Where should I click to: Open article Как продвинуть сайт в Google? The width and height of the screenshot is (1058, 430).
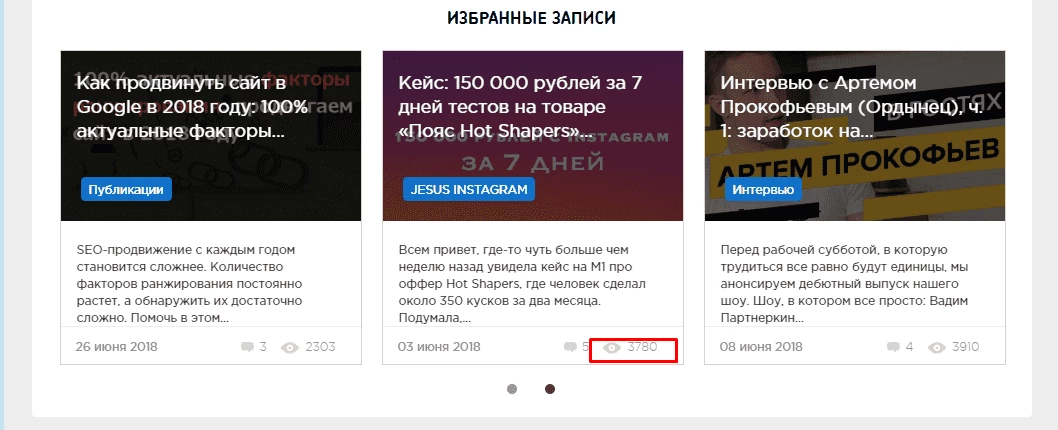coord(192,107)
